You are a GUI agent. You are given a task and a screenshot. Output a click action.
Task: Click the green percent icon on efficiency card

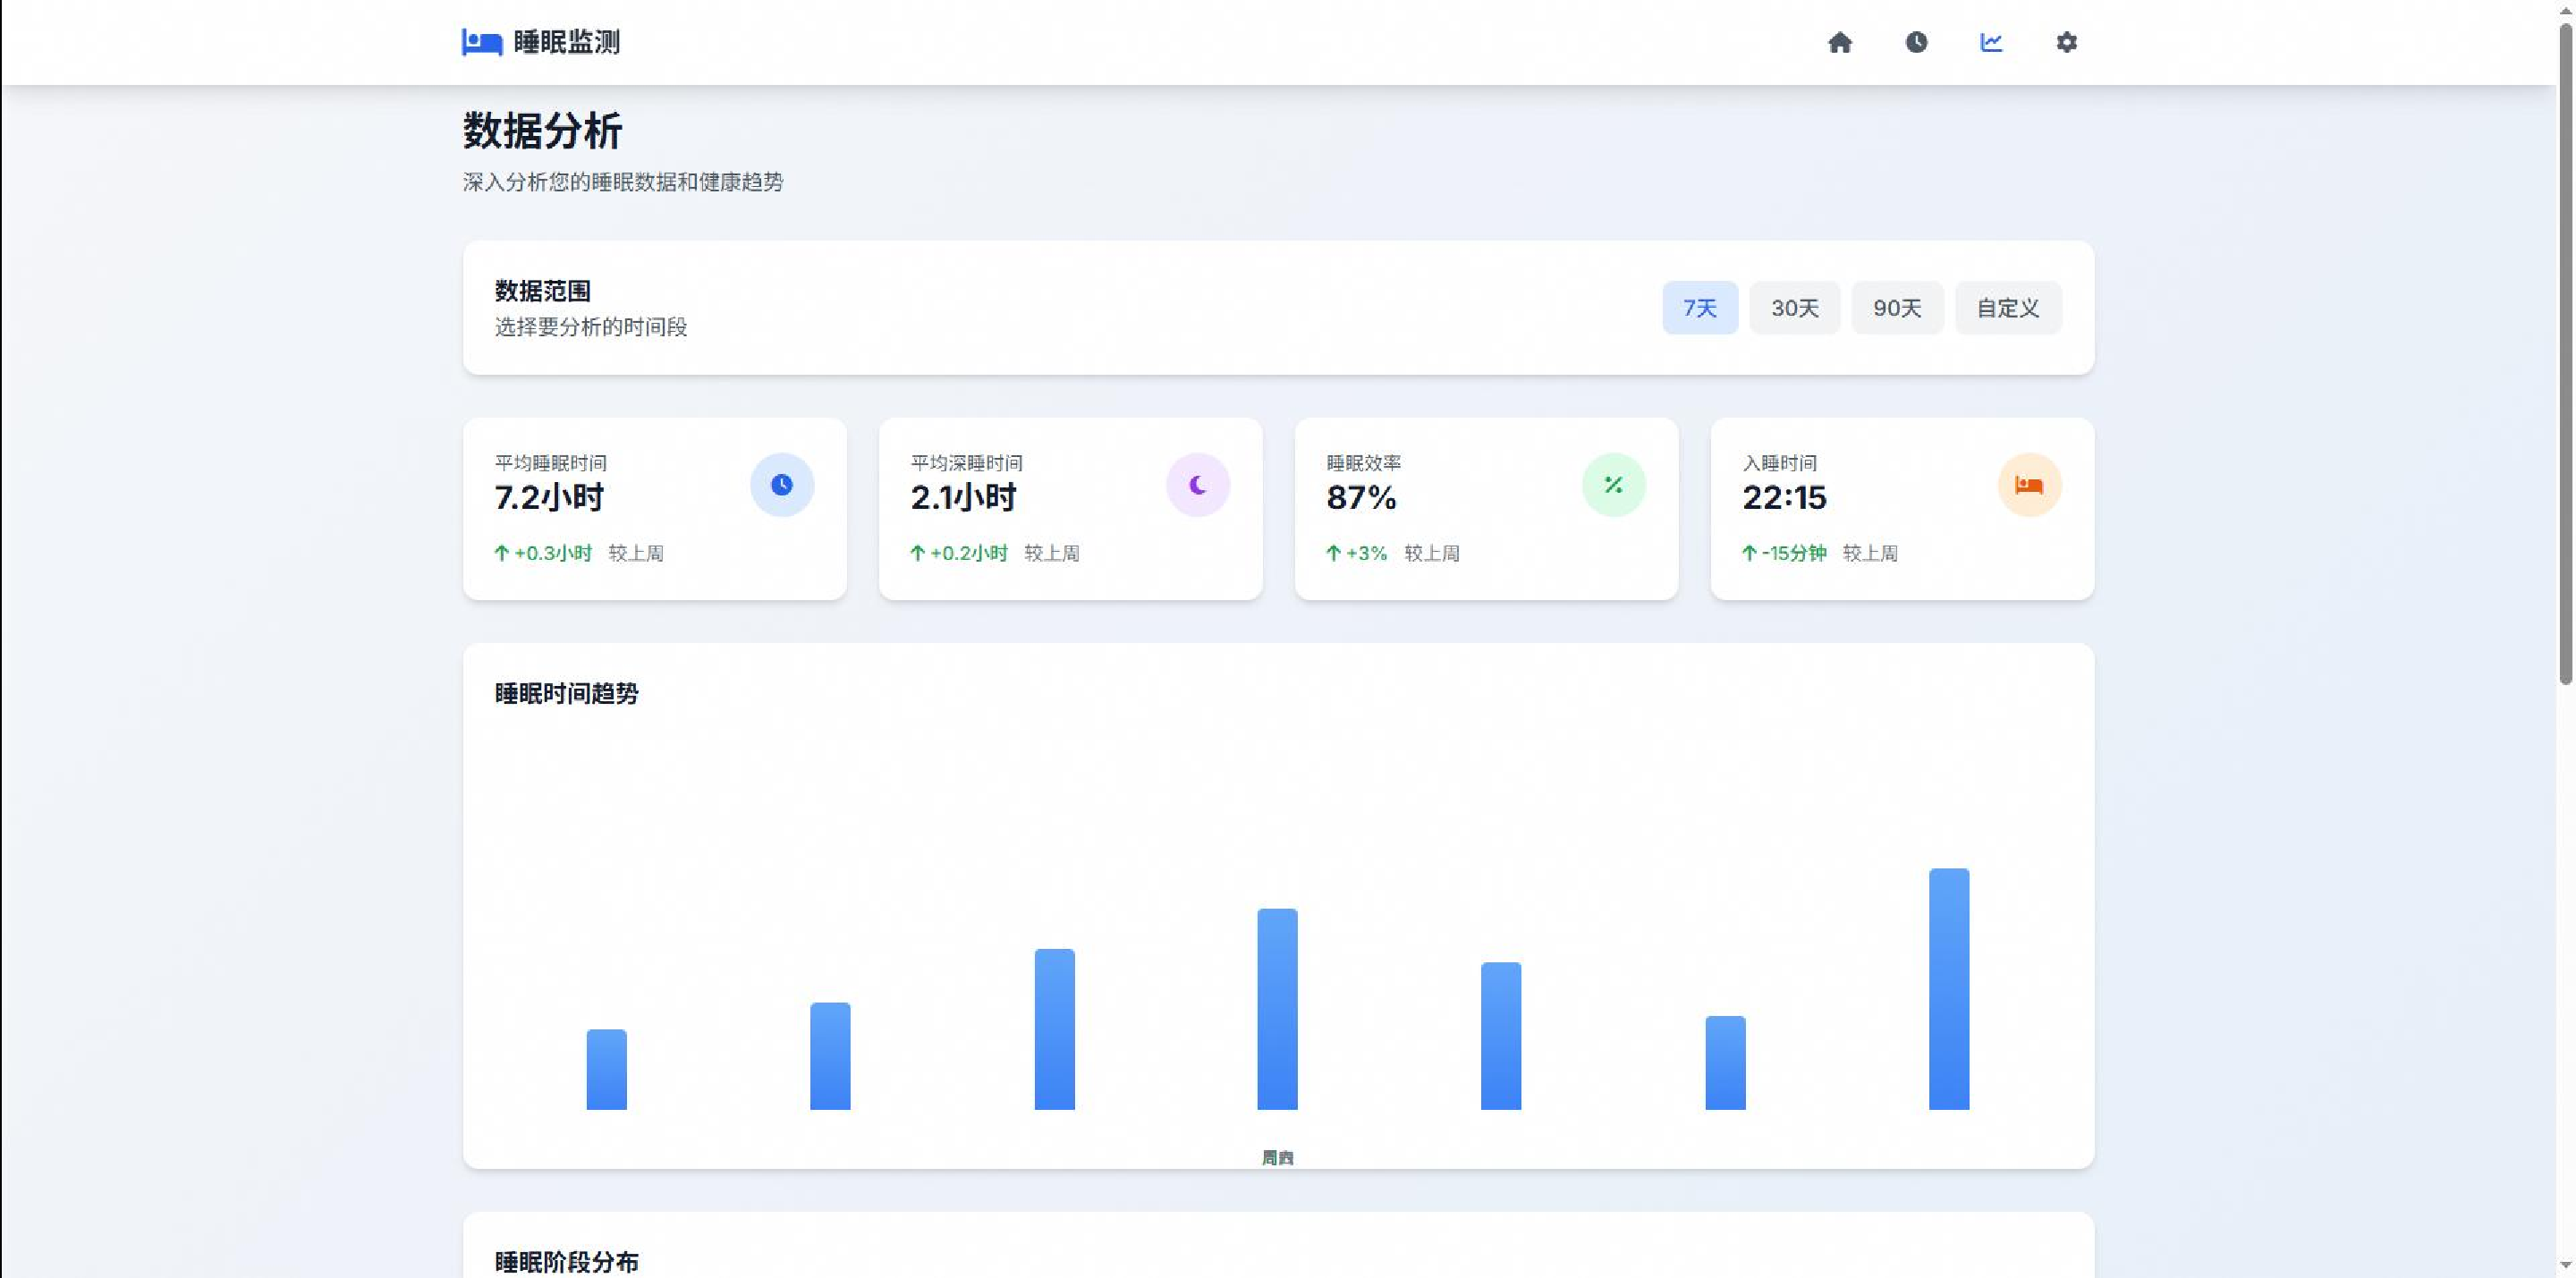click(1614, 485)
